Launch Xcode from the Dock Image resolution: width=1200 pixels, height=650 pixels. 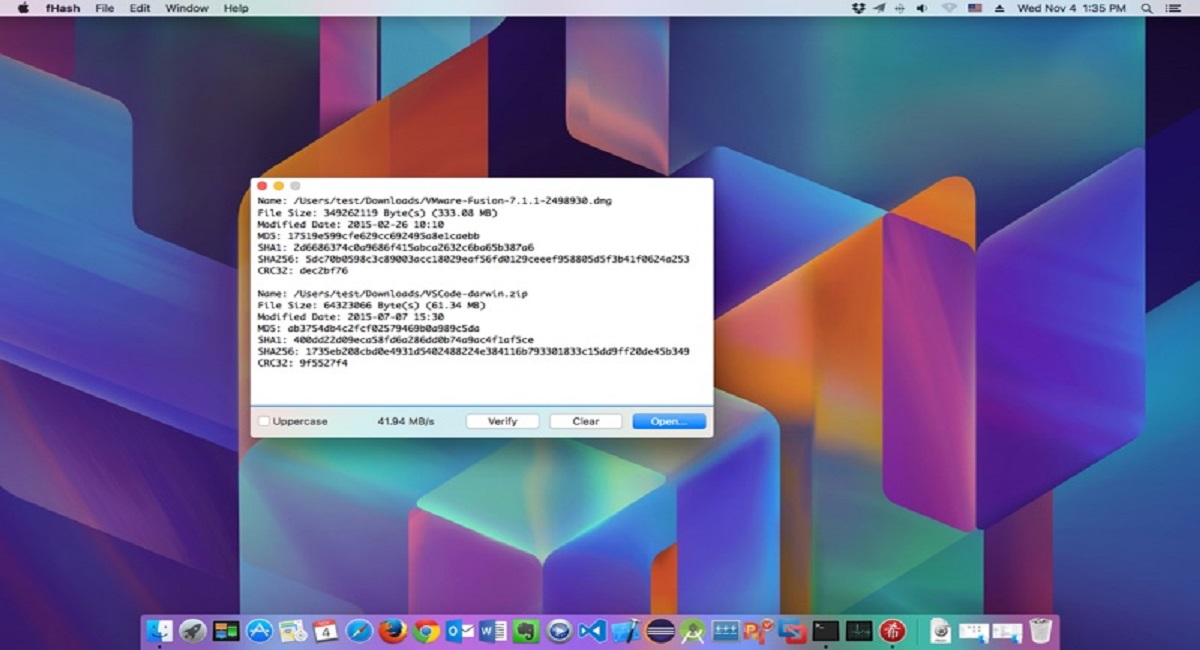(626, 631)
